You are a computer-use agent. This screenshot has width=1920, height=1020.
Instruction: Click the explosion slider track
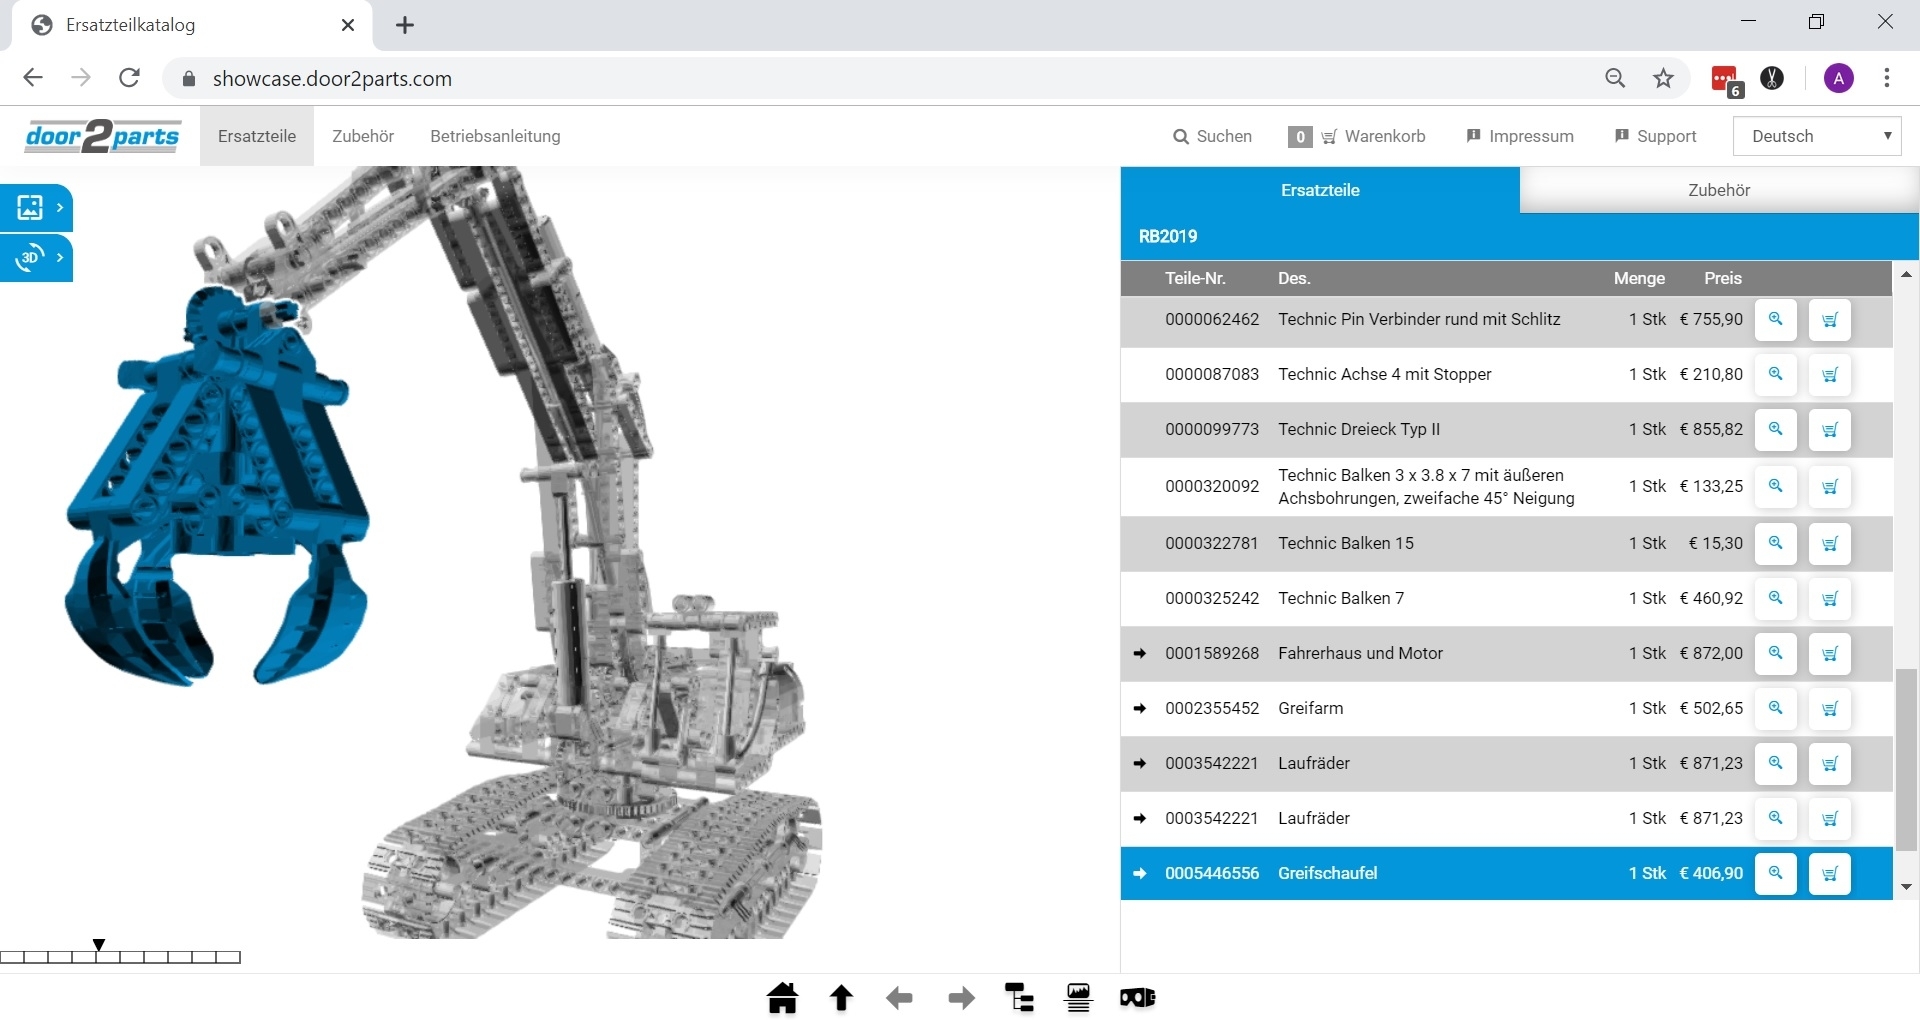[120, 957]
